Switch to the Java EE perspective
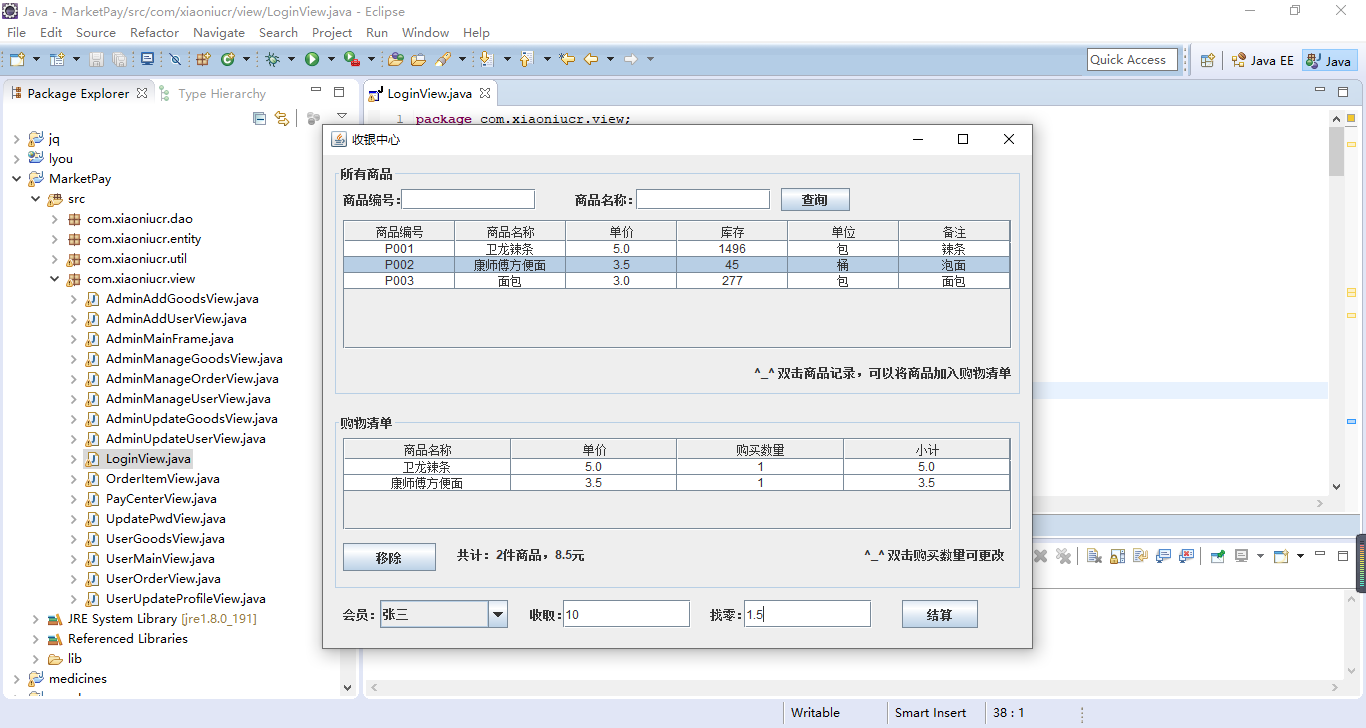 (1262, 60)
